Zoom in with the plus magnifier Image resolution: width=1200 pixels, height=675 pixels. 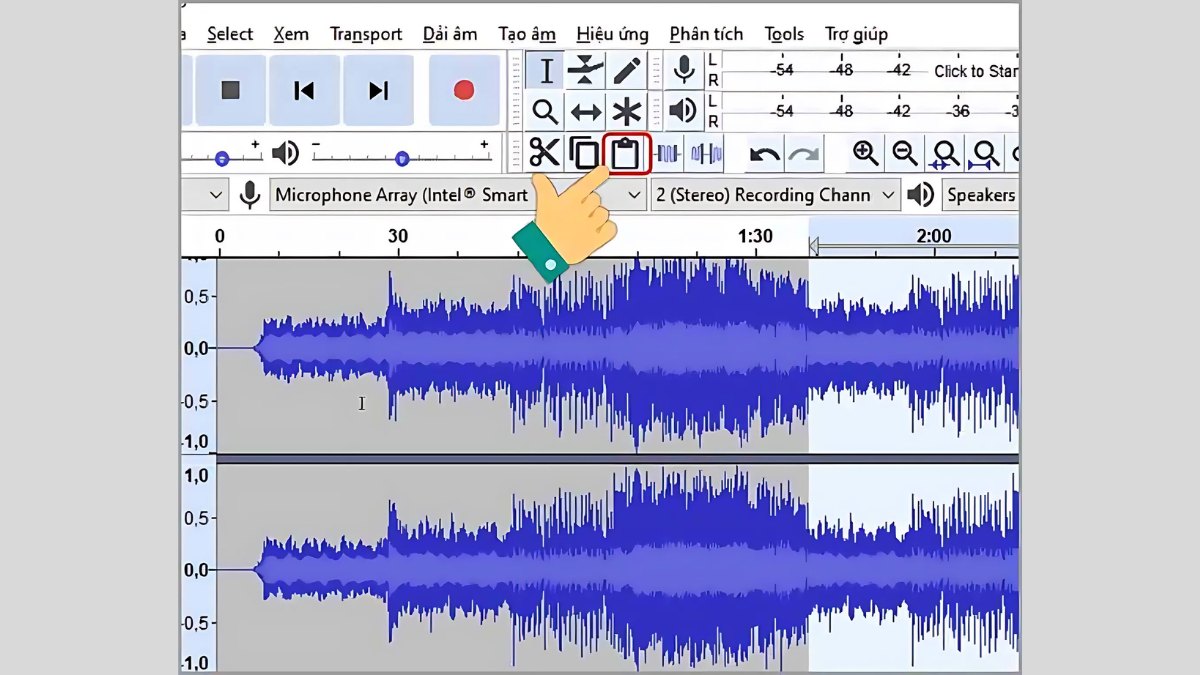click(x=865, y=154)
